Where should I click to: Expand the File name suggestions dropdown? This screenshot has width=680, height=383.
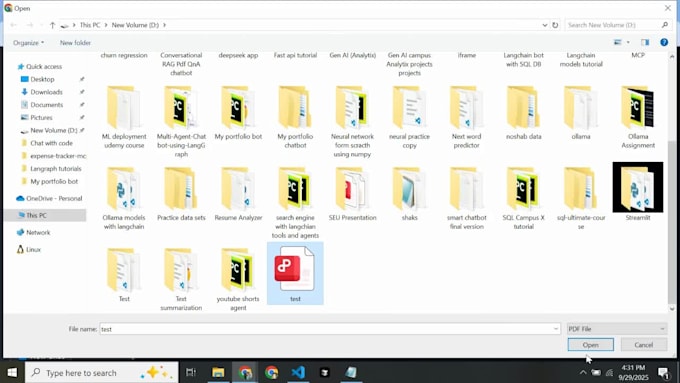[556, 329]
